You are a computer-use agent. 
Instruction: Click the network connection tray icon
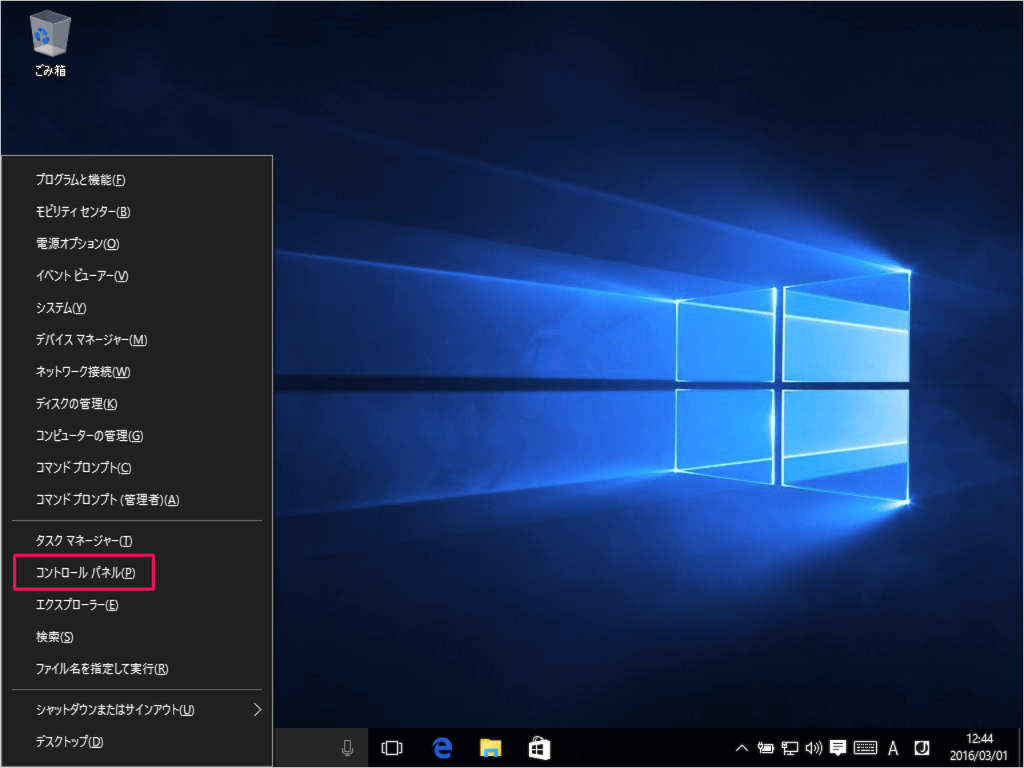[x=790, y=748]
